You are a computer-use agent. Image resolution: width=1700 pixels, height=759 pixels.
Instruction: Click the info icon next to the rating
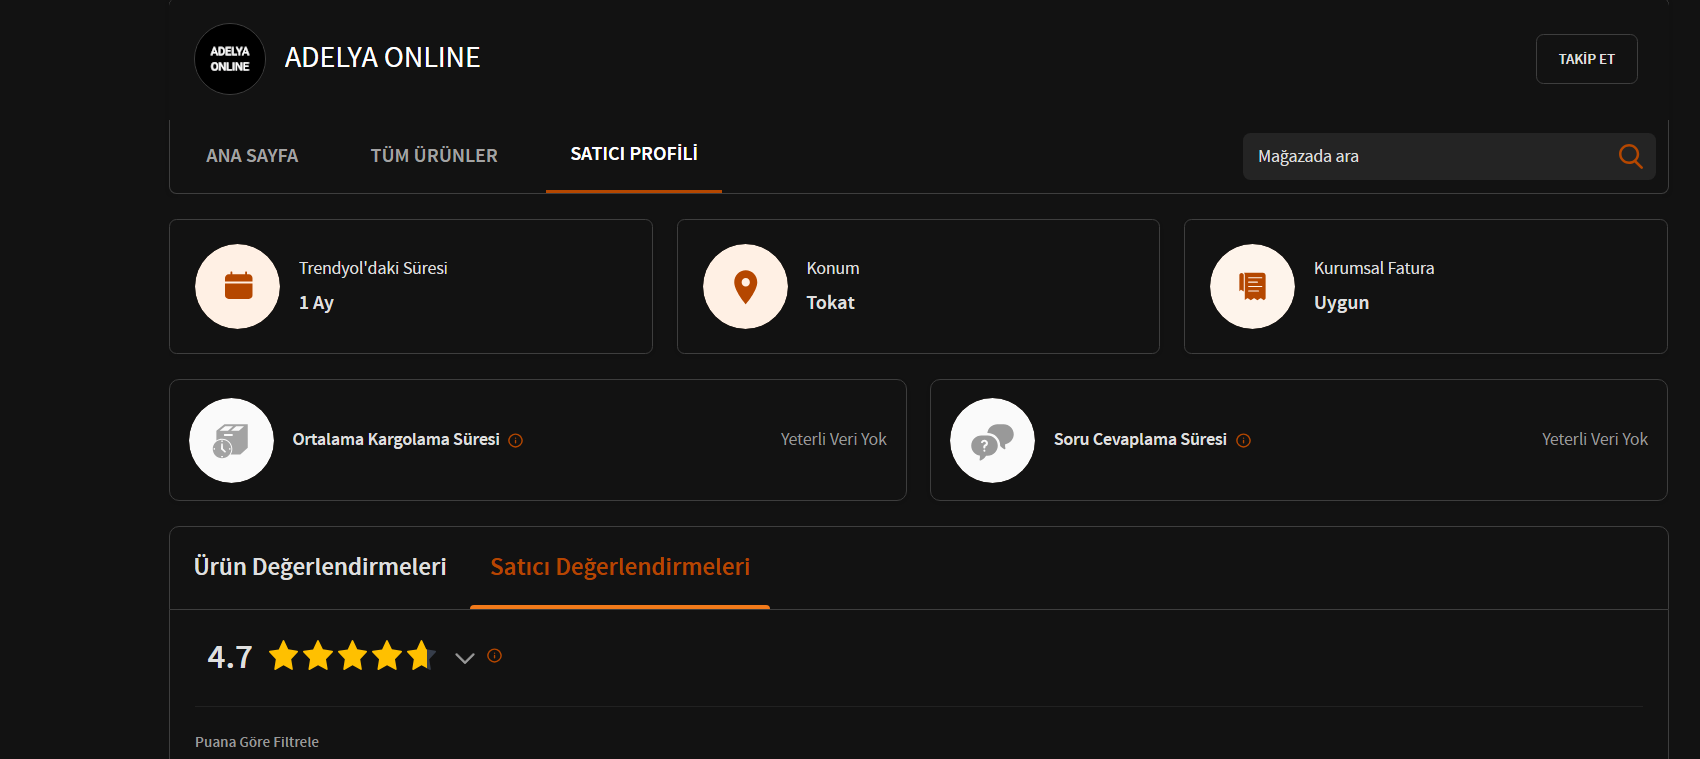(494, 656)
